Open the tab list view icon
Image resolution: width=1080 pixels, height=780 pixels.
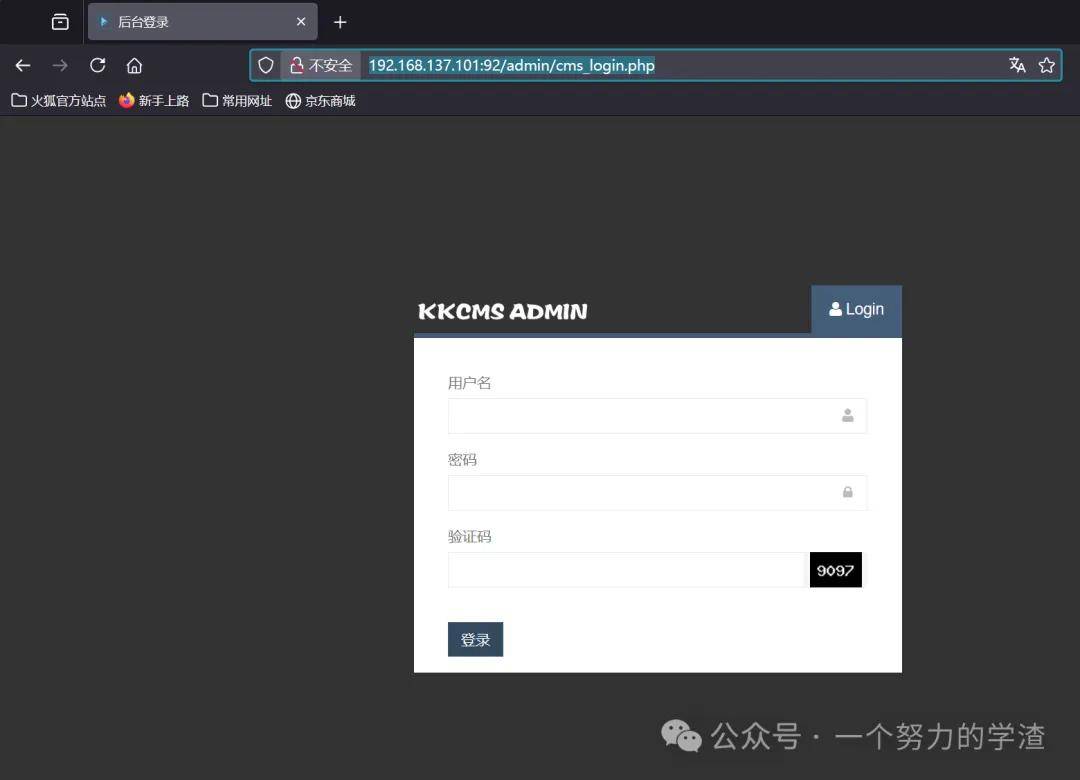pyautogui.click(x=60, y=22)
